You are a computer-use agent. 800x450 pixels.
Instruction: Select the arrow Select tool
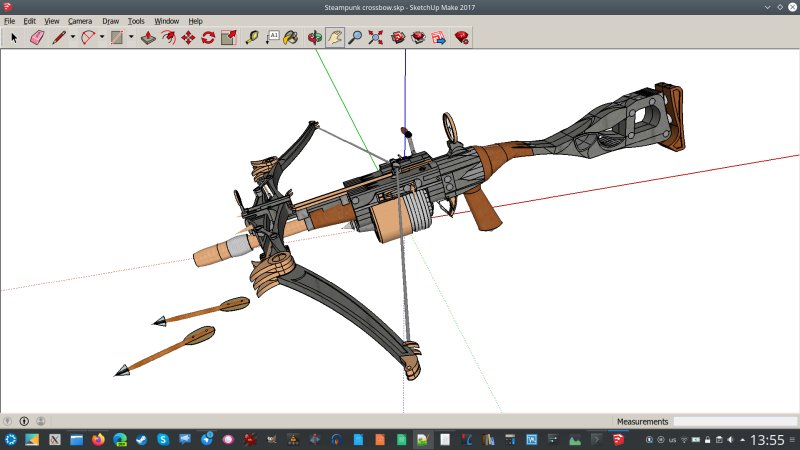[x=14, y=38]
